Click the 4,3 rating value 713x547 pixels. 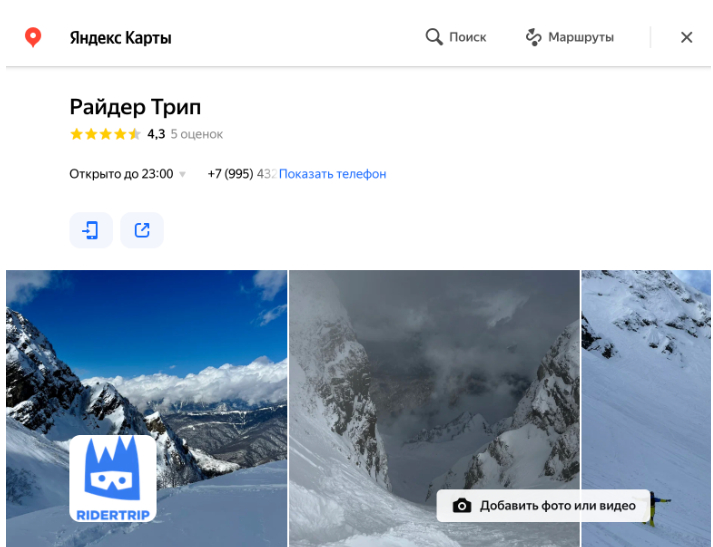tap(156, 134)
